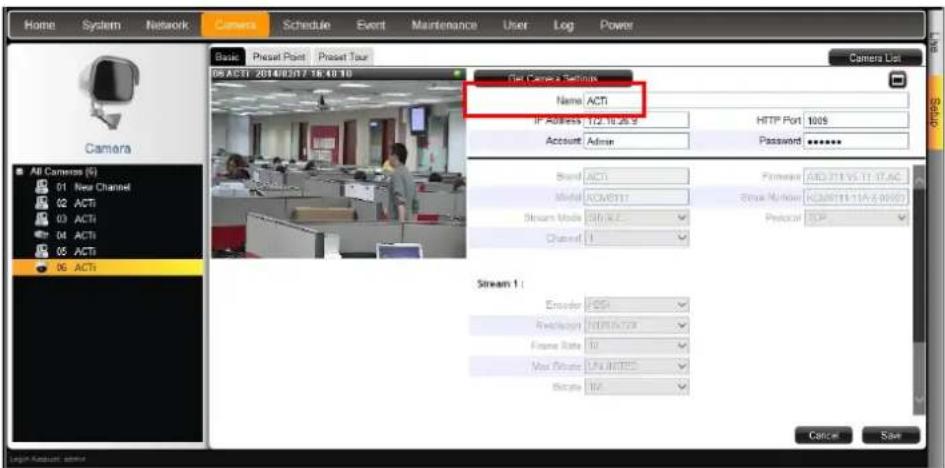Switch to the Preset Tour tab
The width and height of the screenshot is (945, 468).
tap(343, 57)
